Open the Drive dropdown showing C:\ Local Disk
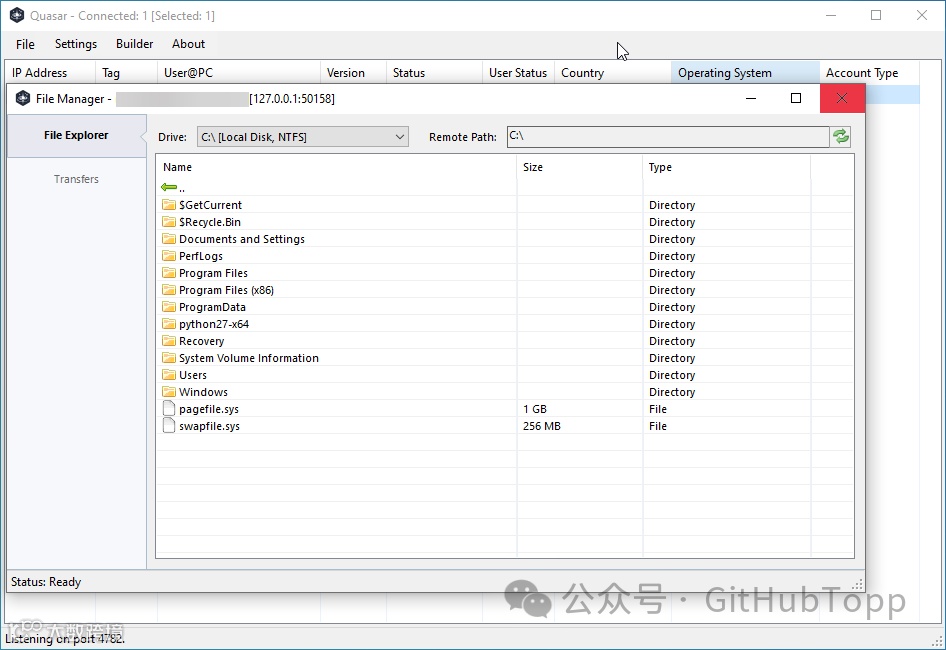Screen dimensions: 946x650 (303, 137)
